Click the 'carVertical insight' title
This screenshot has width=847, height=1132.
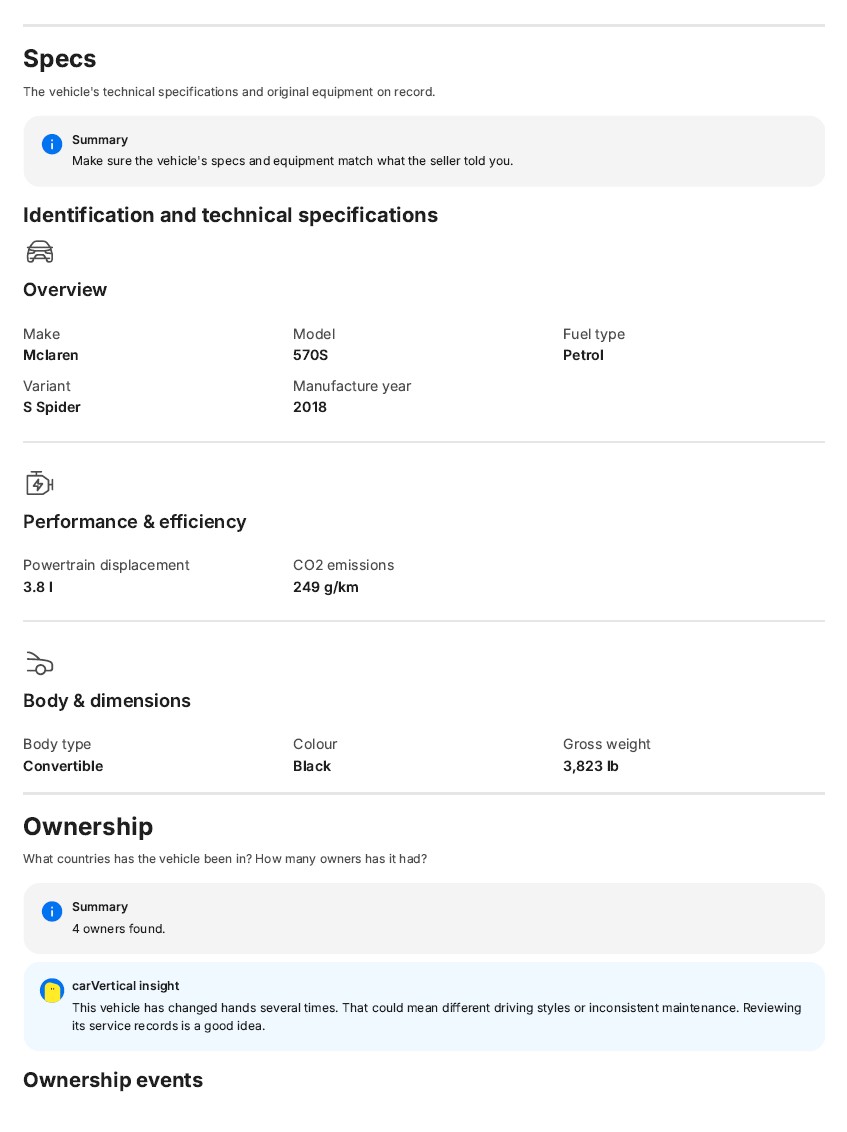pyautogui.click(x=126, y=985)
